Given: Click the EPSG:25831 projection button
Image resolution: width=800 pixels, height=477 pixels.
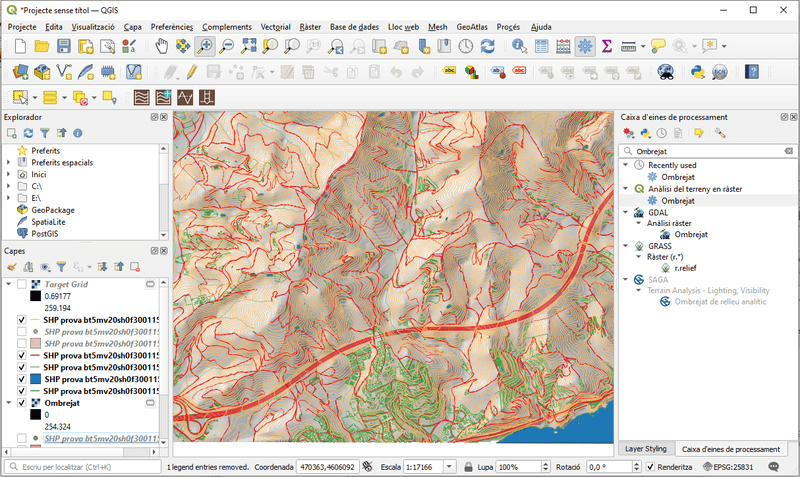Looking at the screenshot, I should [728, 467].
